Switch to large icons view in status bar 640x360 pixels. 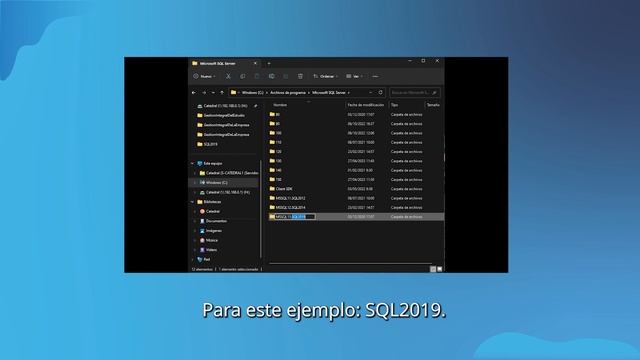440,269
